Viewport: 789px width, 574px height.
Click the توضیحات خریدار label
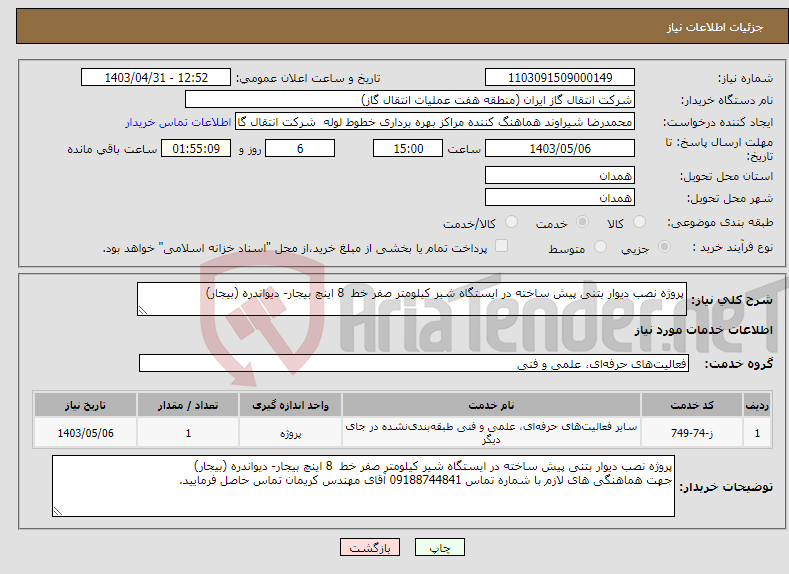click(727, 487)
